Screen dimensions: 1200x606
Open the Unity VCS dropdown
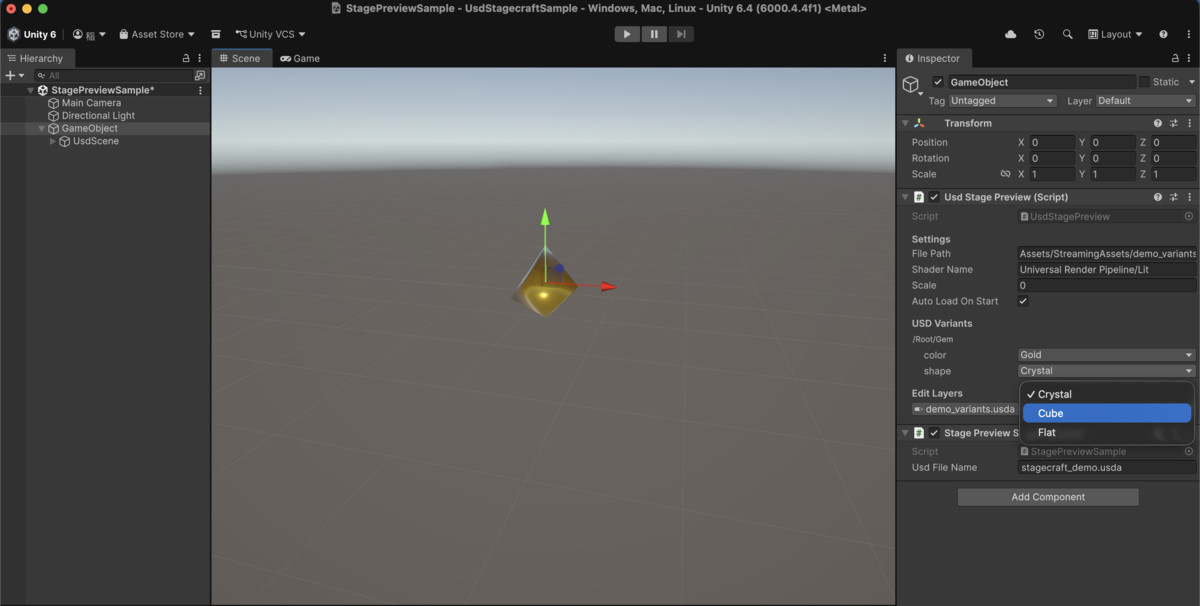coord(271,34)
